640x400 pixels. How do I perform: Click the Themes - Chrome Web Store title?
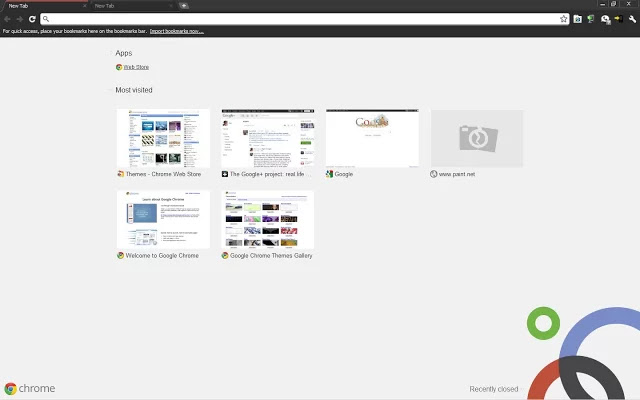(163, 174)
